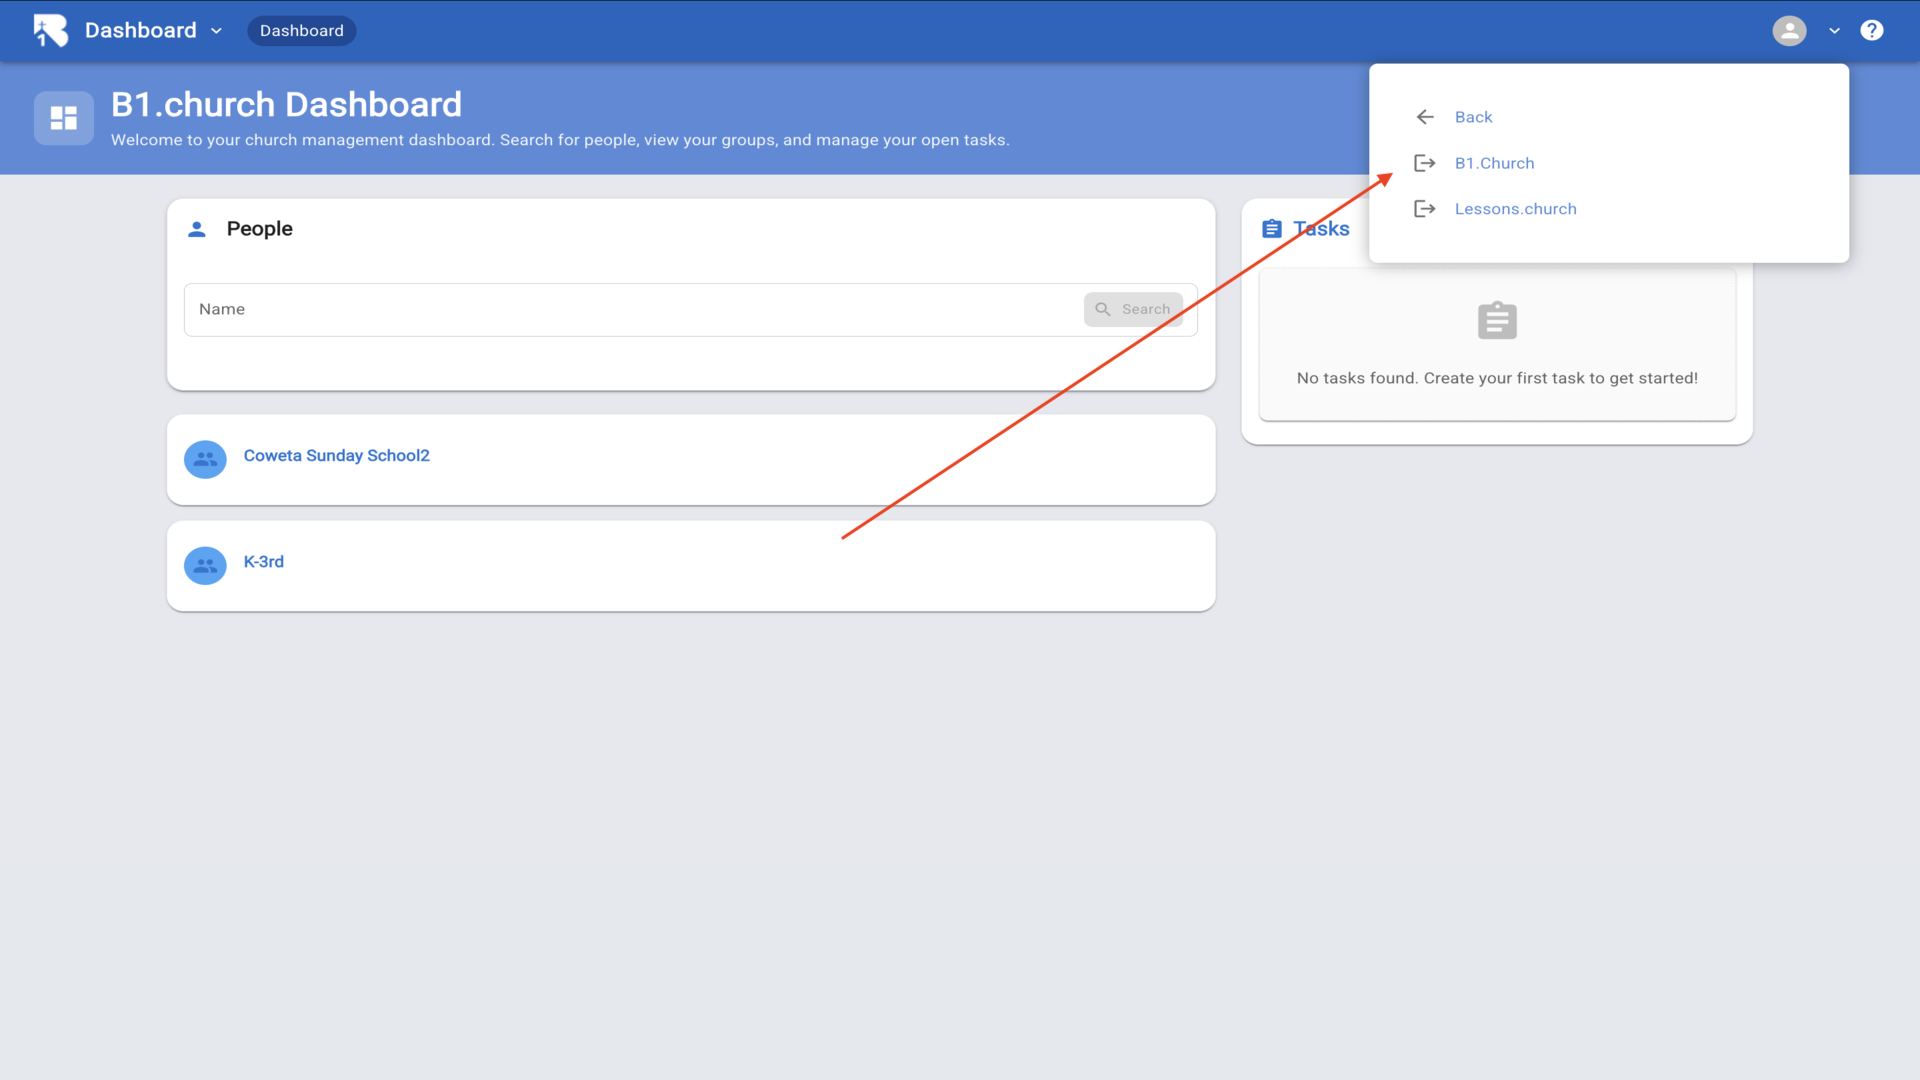
Task: Expand the user menu chevron
Action: [x=1834, y=31]
